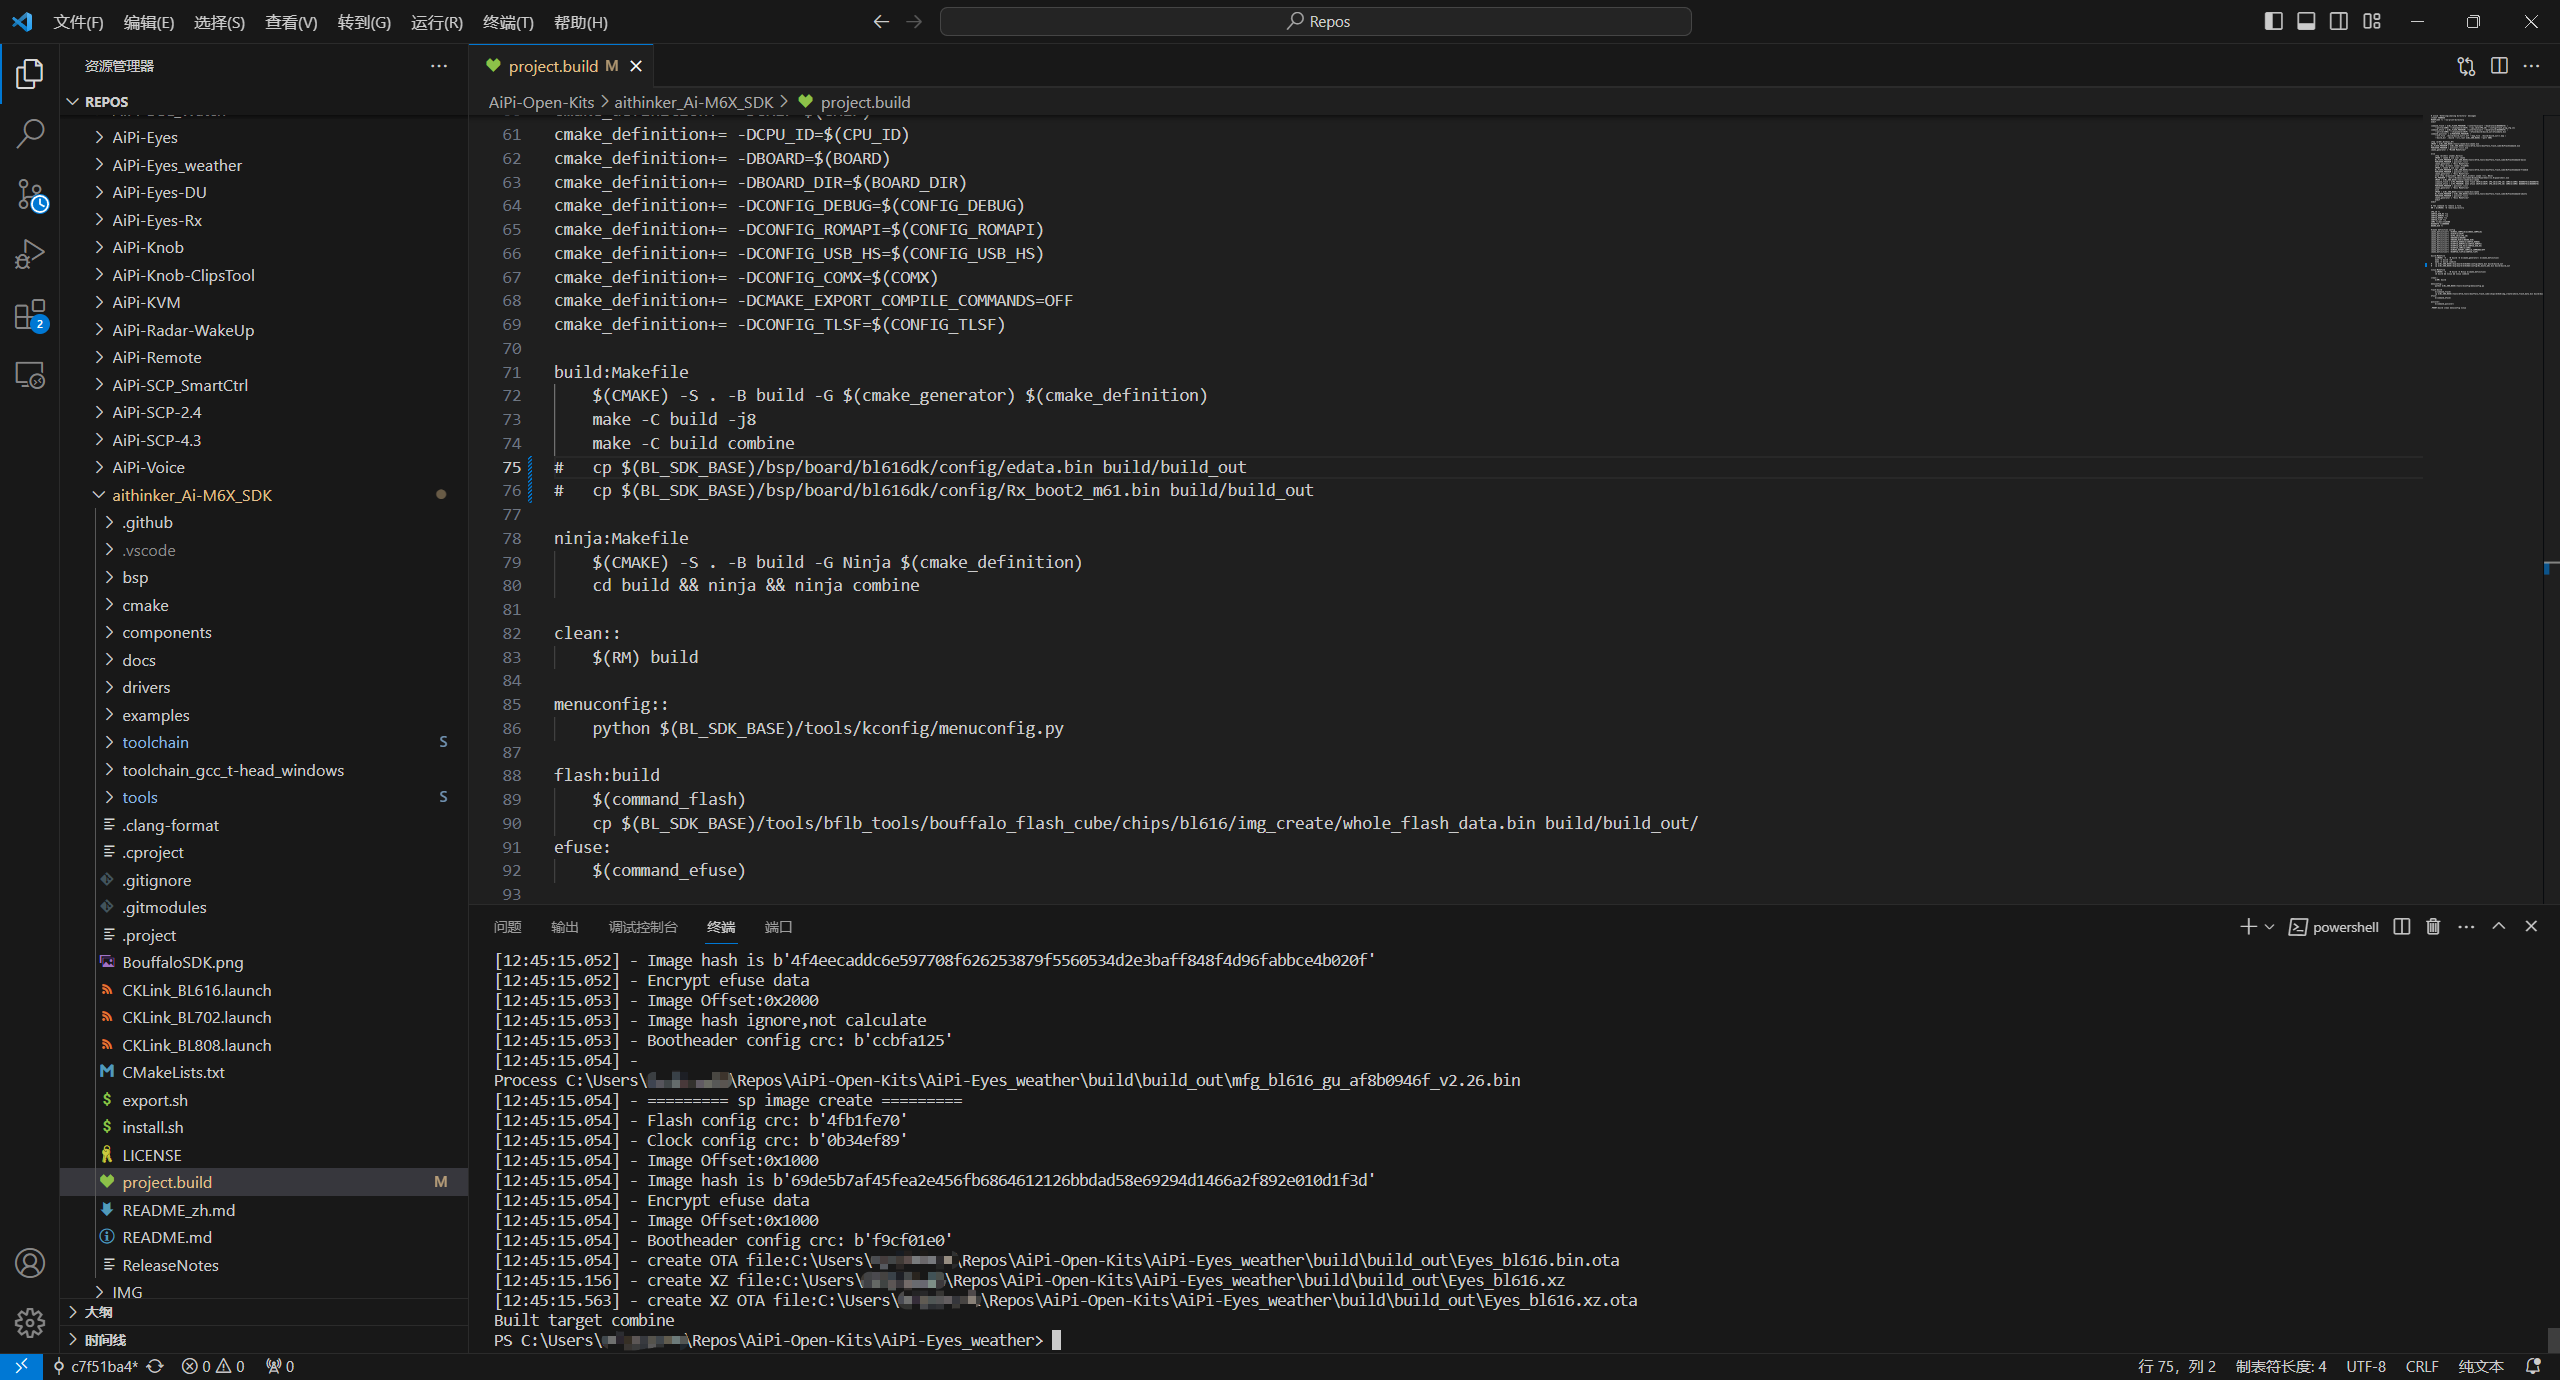Customize layout icon in title bar
The image size is (2560, 1380).
(x=2372, y=21)
